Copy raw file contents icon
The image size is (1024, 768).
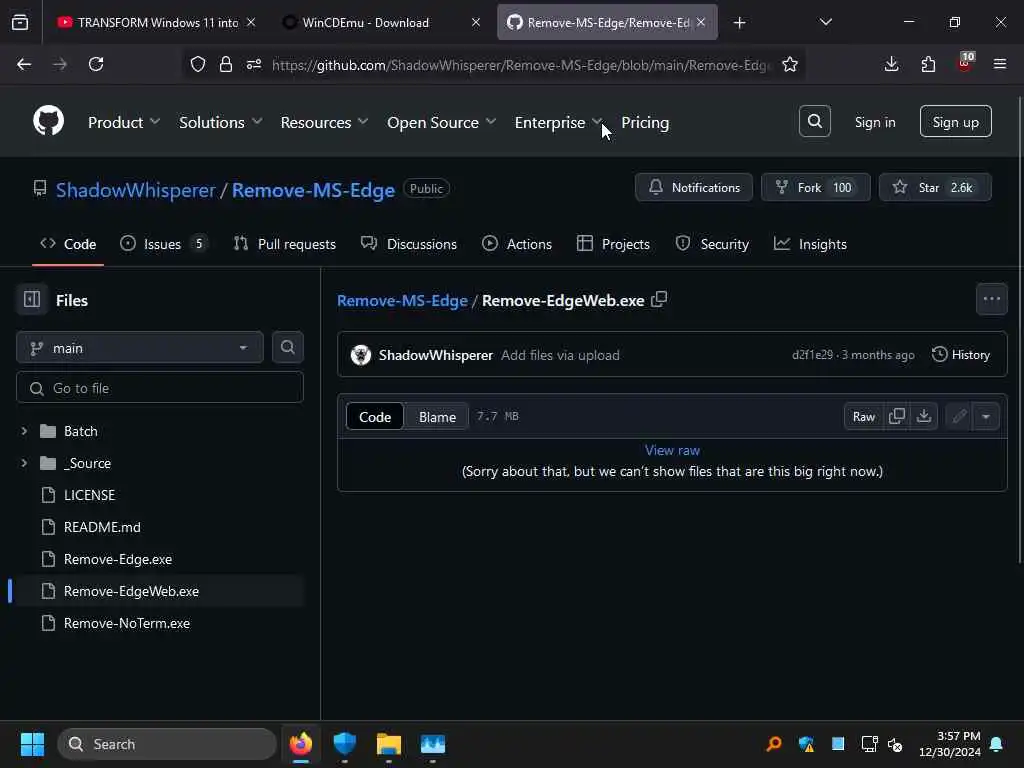897,416
